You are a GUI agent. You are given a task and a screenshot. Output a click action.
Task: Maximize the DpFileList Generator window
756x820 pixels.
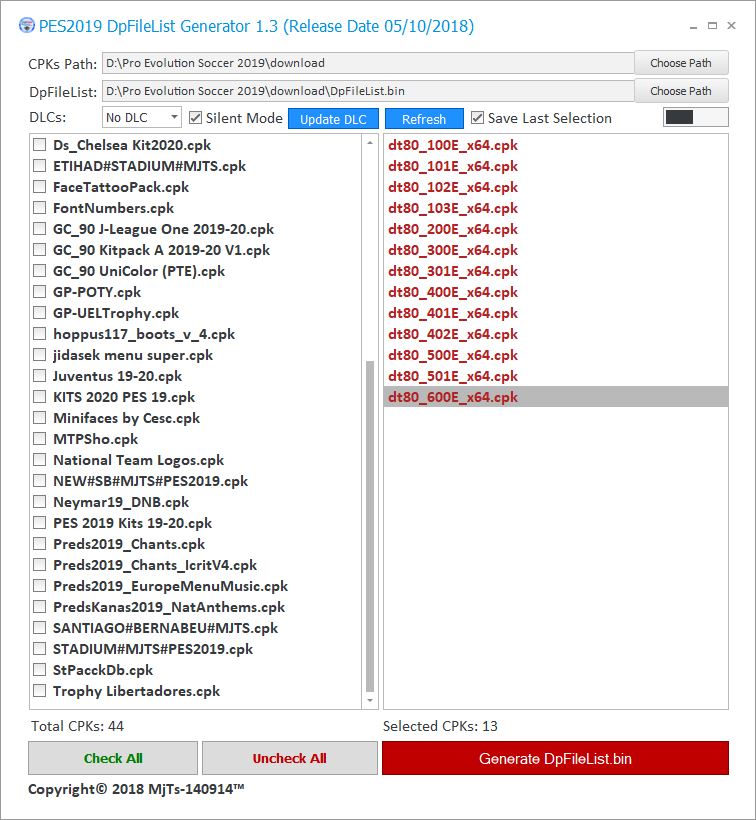click(x=712, y=25)
